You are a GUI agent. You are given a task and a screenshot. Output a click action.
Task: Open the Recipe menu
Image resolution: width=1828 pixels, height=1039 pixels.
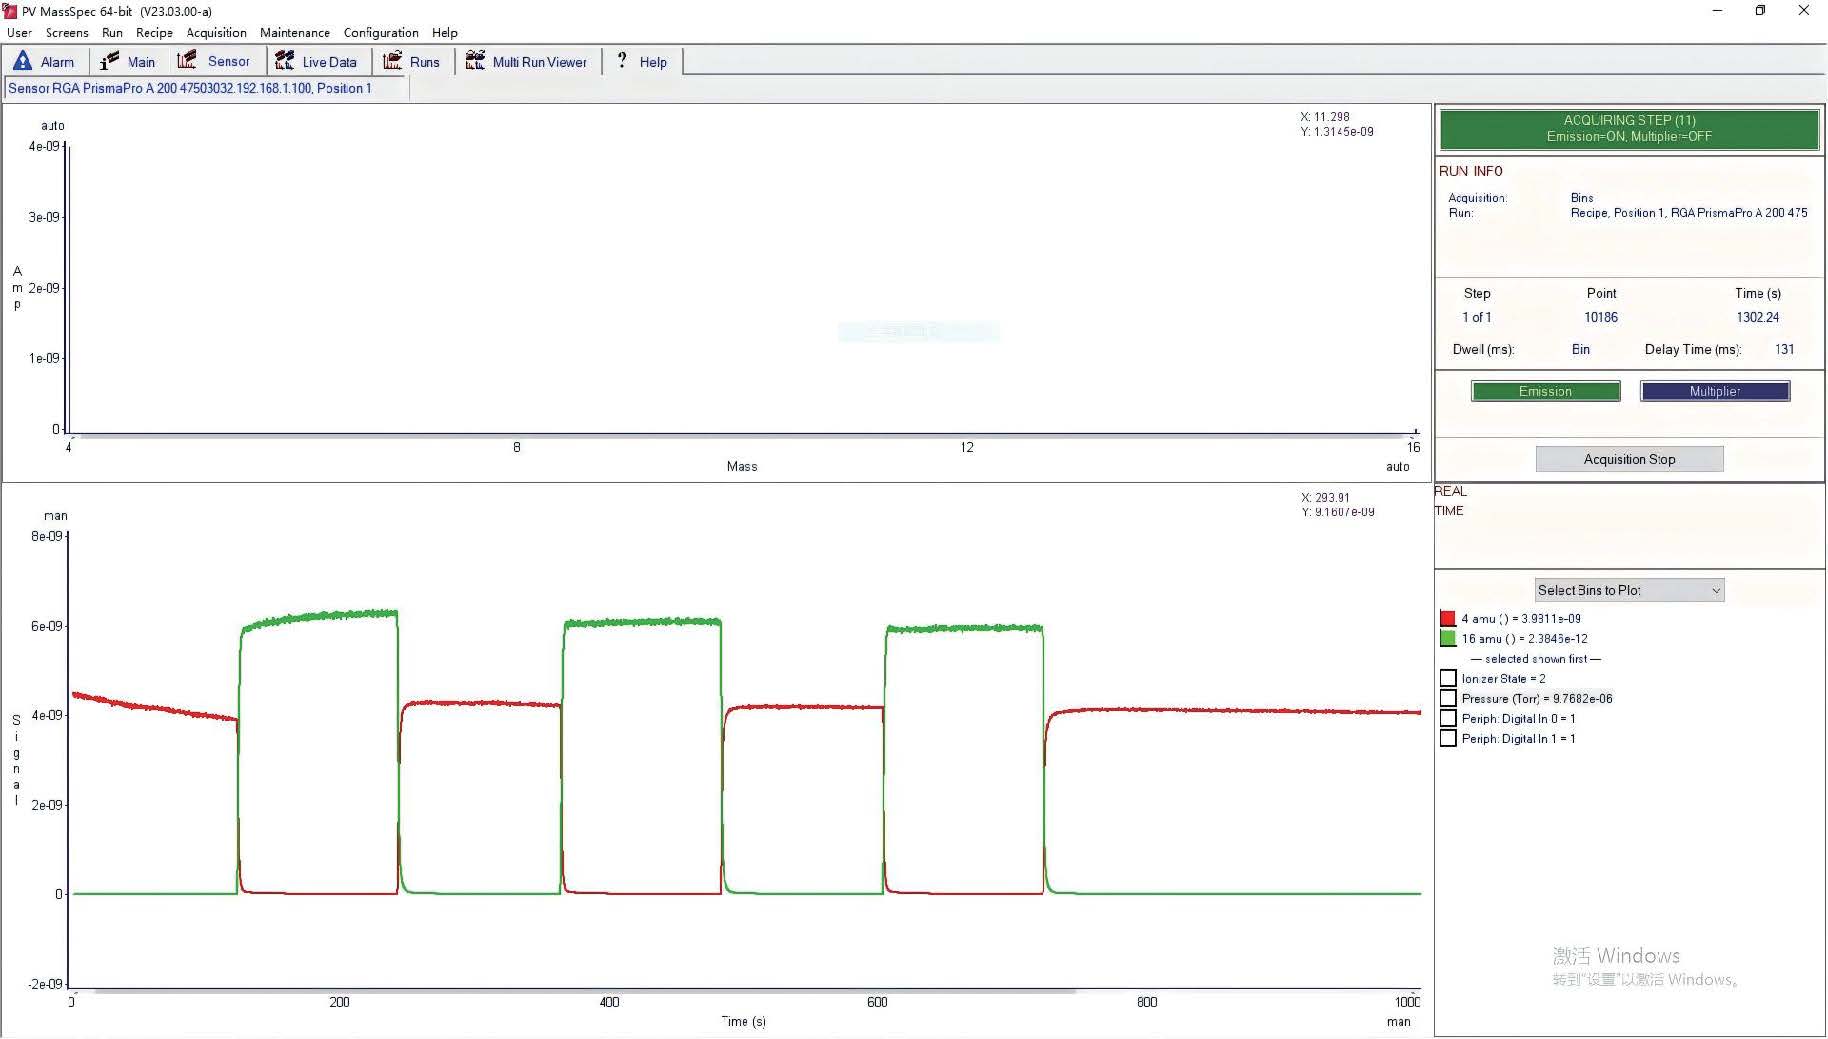(154, 33)
